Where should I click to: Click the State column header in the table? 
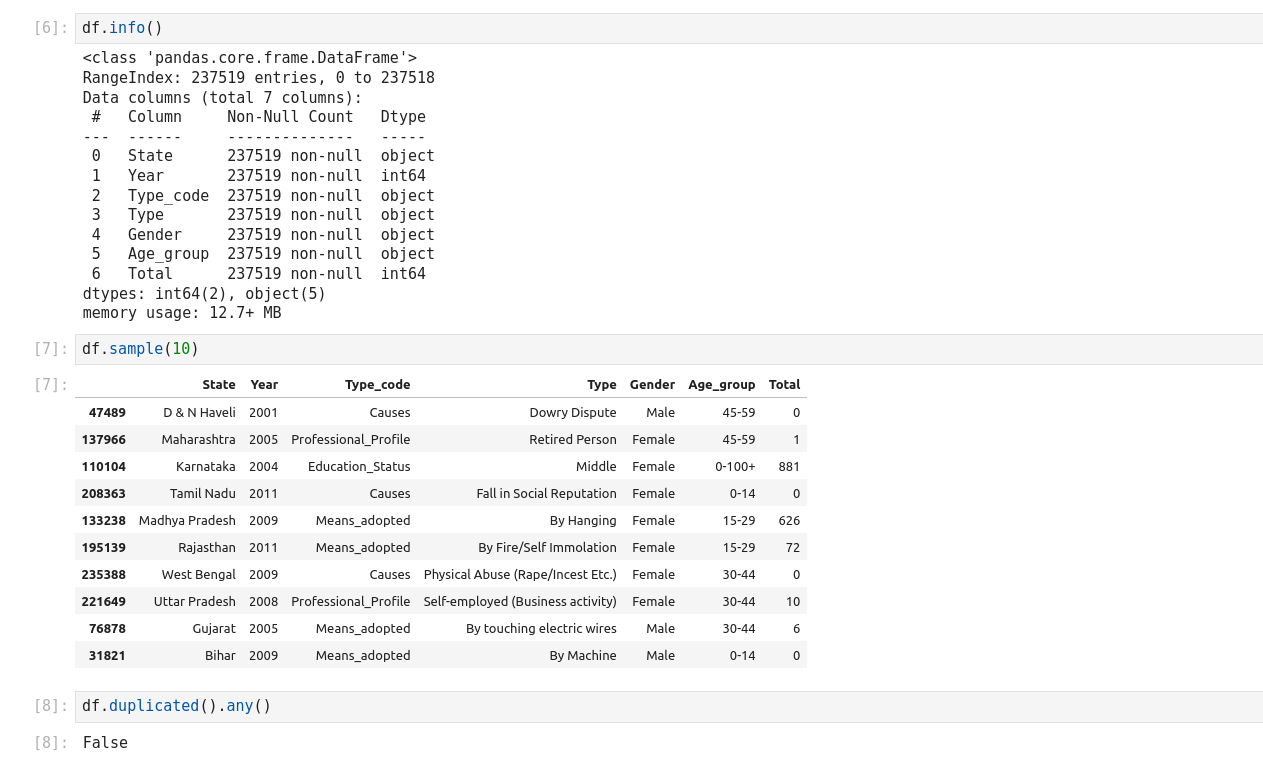(x=218, y=384)
